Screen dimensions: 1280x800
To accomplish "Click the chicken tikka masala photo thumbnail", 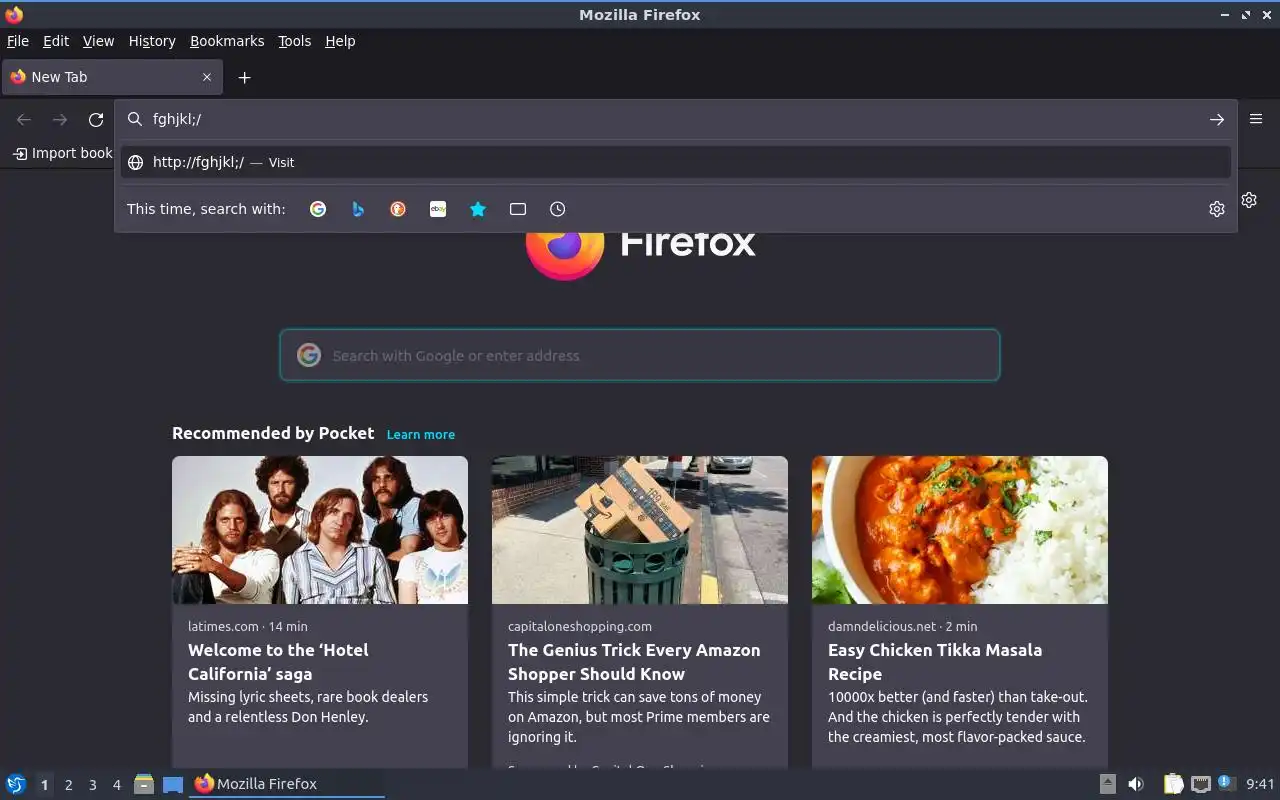I will pyautogui.click(x=960, y=530).
